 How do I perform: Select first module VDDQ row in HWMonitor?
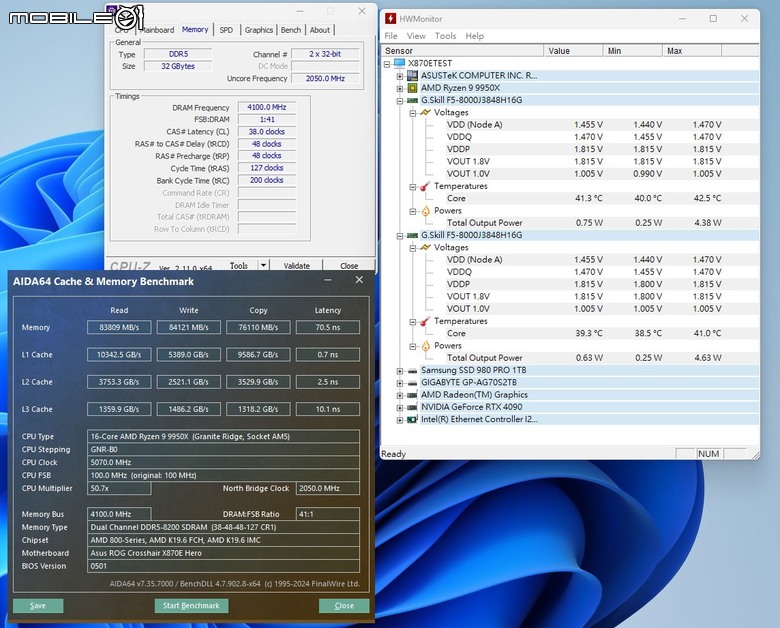pyautogui.click(x=570, y=137)
